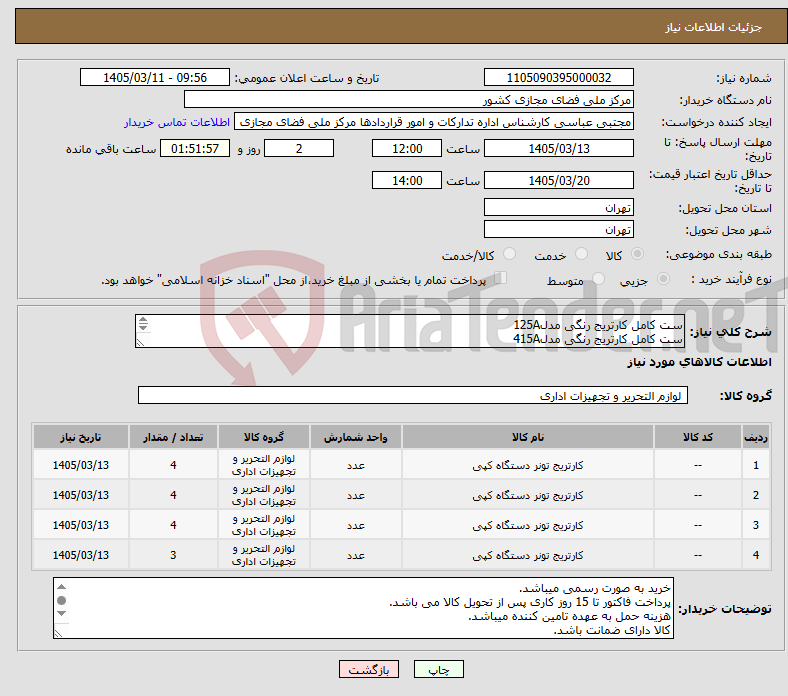Click the scrollbar thumb in buyer notes
Image resolution: width=788 pixels, height=696 pixels.
pos(61,600)
